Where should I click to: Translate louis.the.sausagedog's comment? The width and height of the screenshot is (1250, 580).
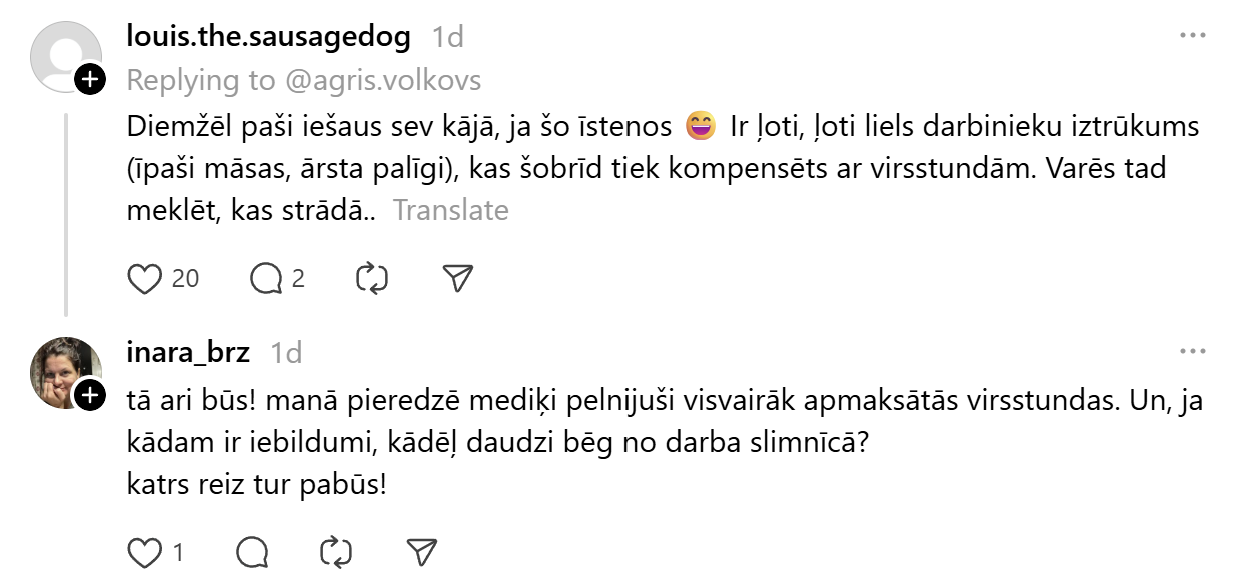coord(451,210)
